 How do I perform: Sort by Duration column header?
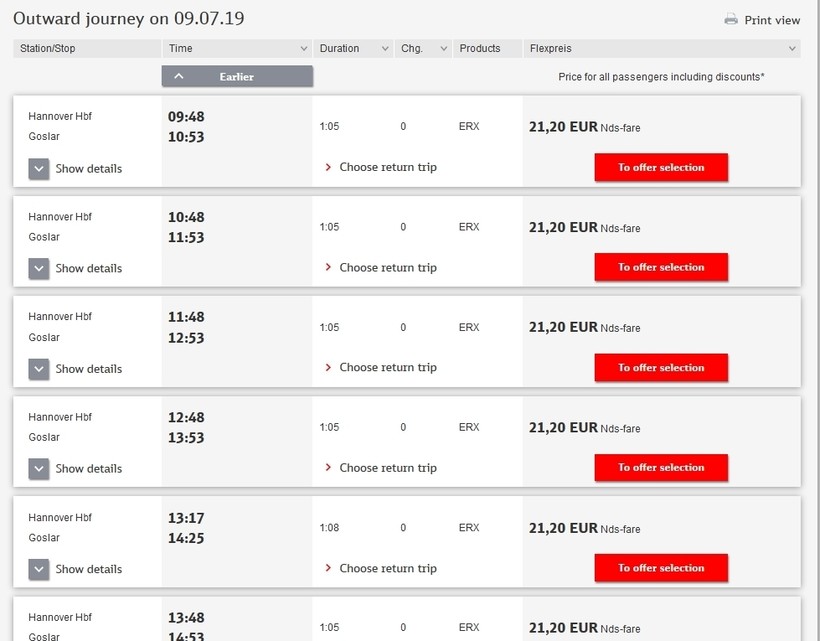pyautogui.click(x=353, y=48)
